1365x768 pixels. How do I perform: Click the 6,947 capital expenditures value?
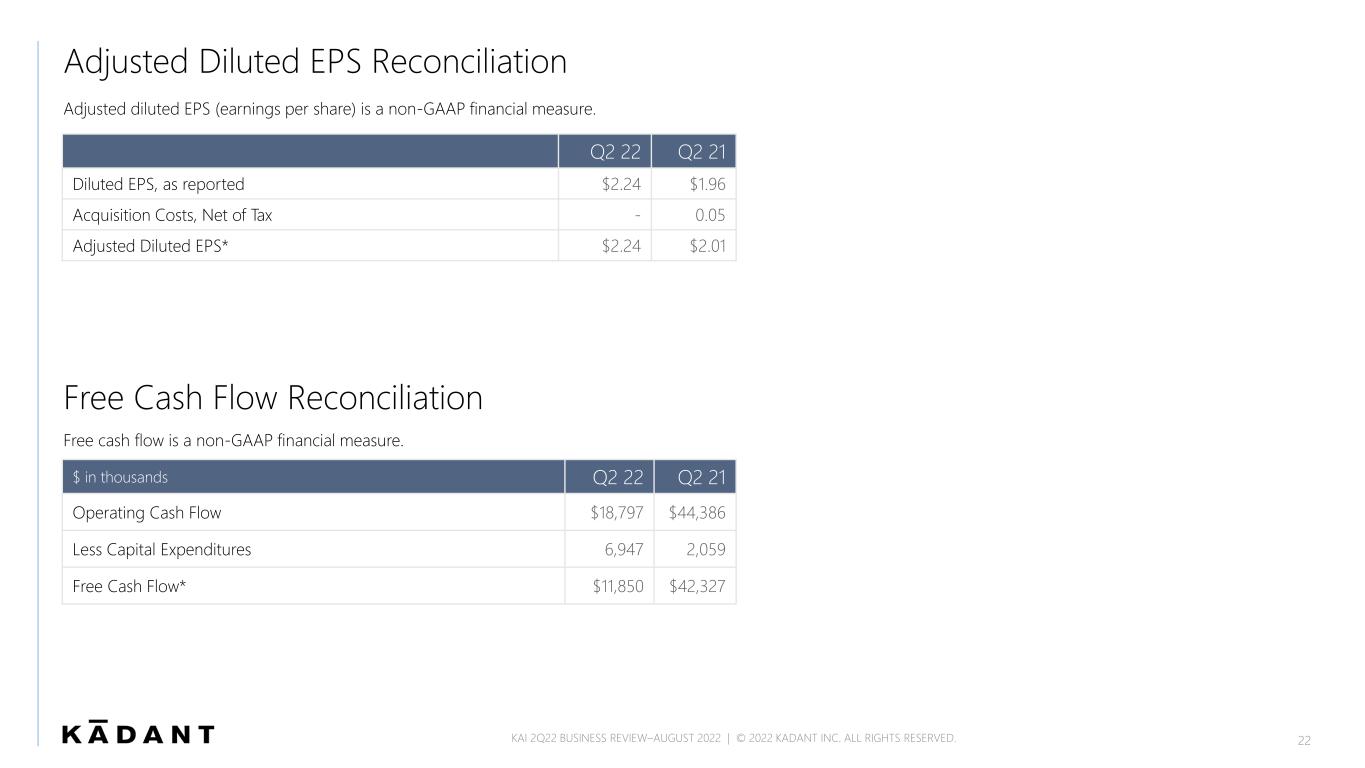pyautogui.click(x=623, y=549)
